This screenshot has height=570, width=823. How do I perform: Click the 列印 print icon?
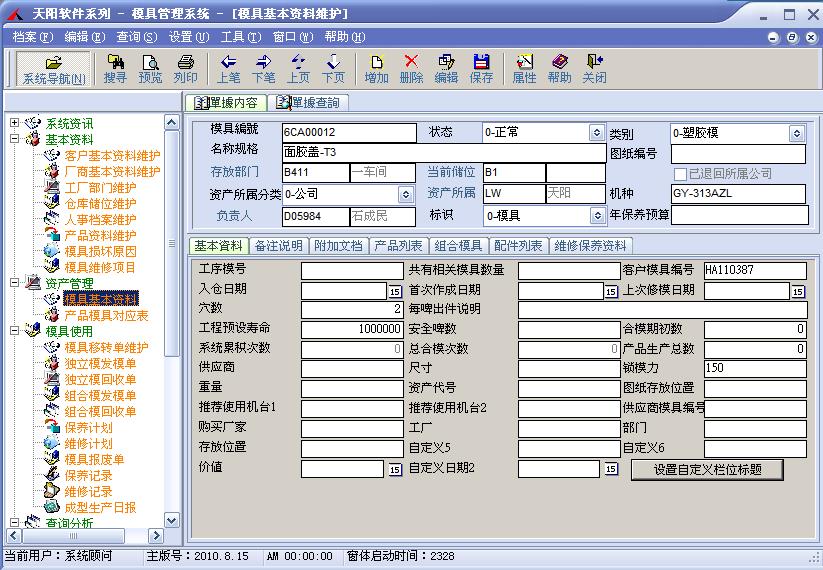pos(185,68)
